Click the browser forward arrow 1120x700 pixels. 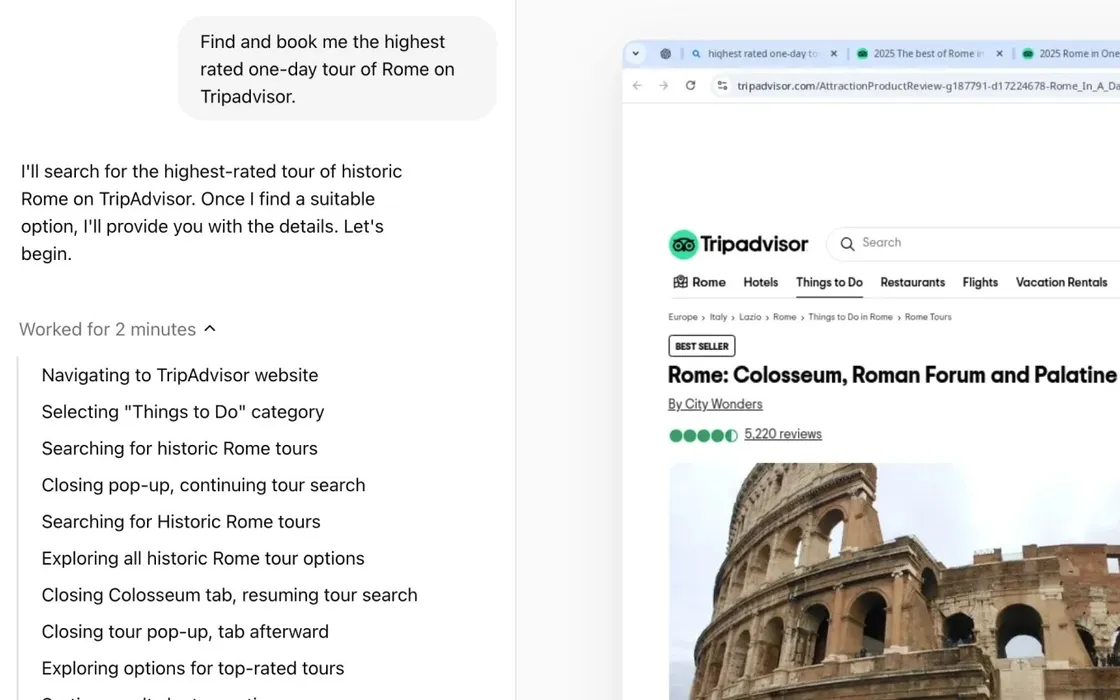coord(664,86)
